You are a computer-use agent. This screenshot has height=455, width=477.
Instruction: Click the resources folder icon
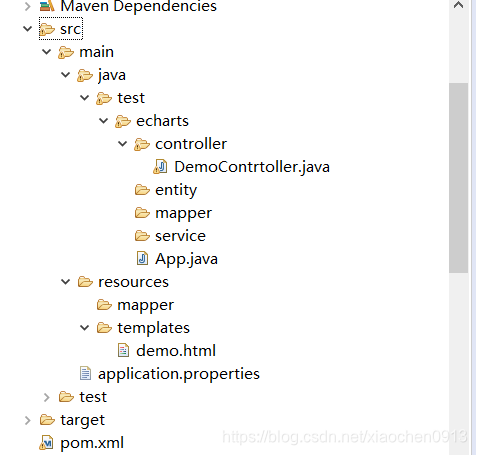pos(85,282)
